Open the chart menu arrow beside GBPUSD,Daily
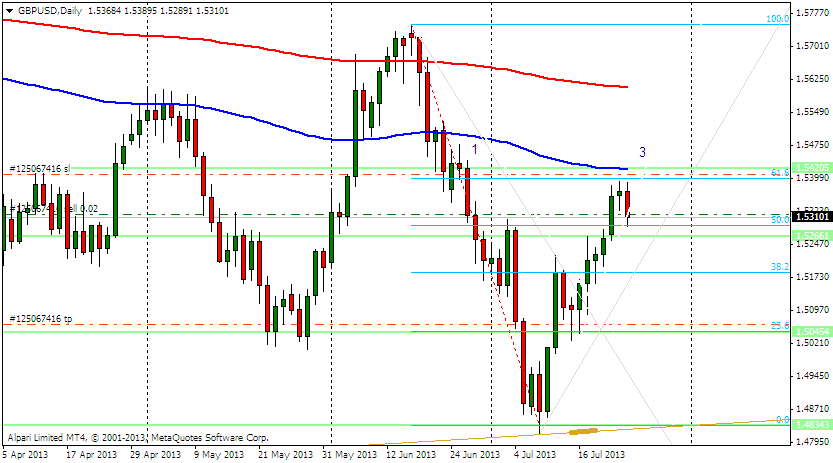 click(x=10, y=11)
